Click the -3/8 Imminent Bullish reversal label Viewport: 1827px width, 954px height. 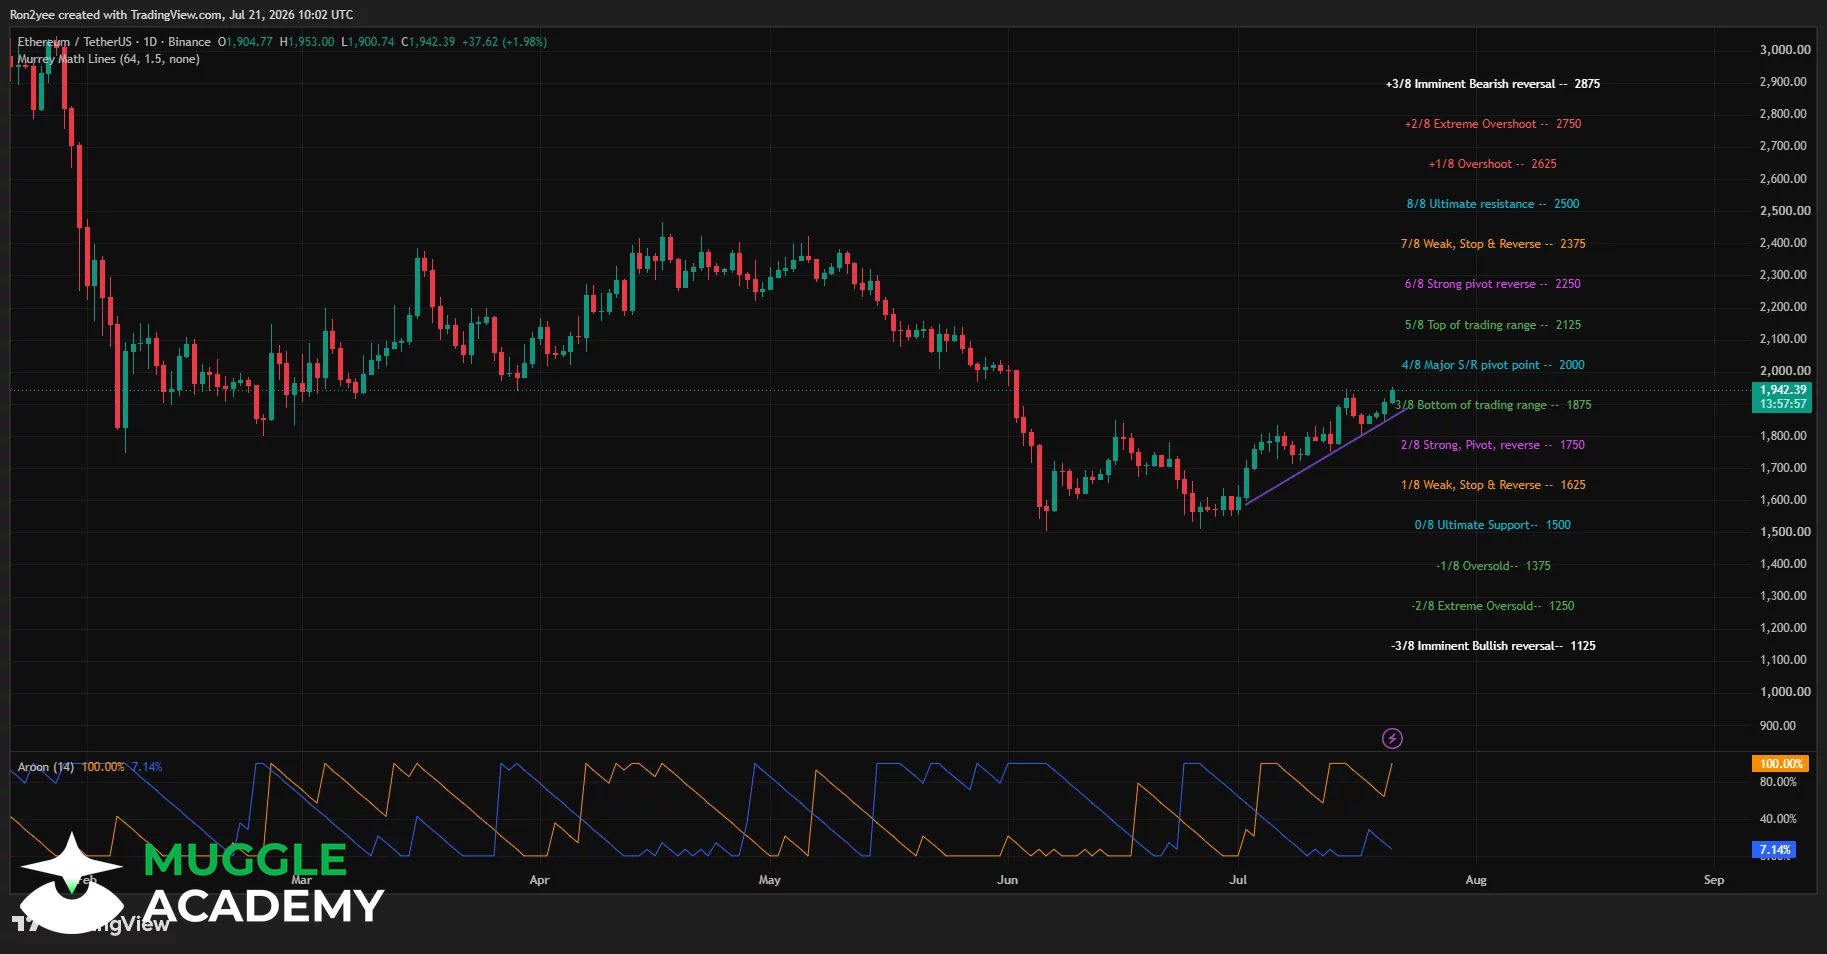tap(1493, 646)
